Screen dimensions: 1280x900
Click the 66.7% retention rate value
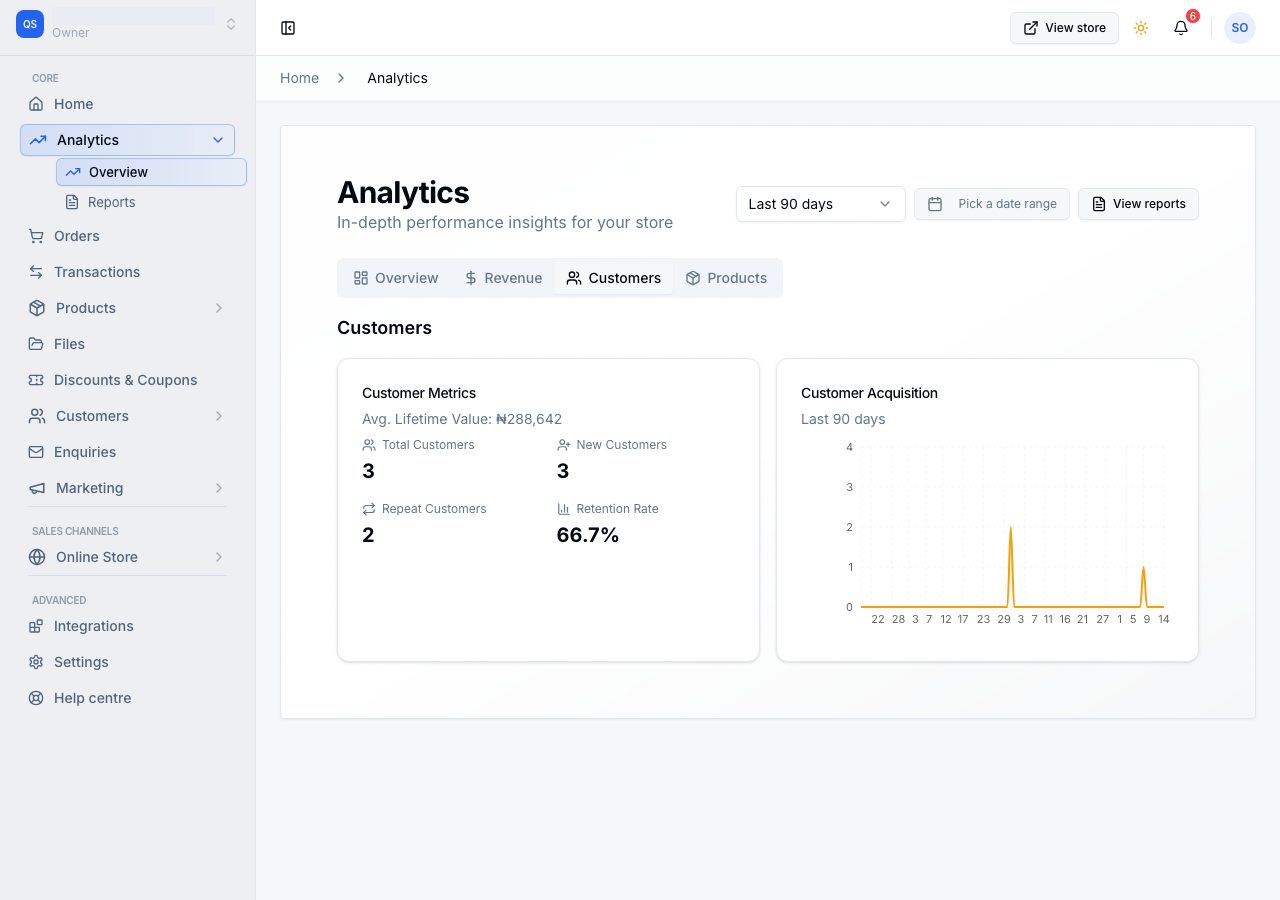[588, 535]
